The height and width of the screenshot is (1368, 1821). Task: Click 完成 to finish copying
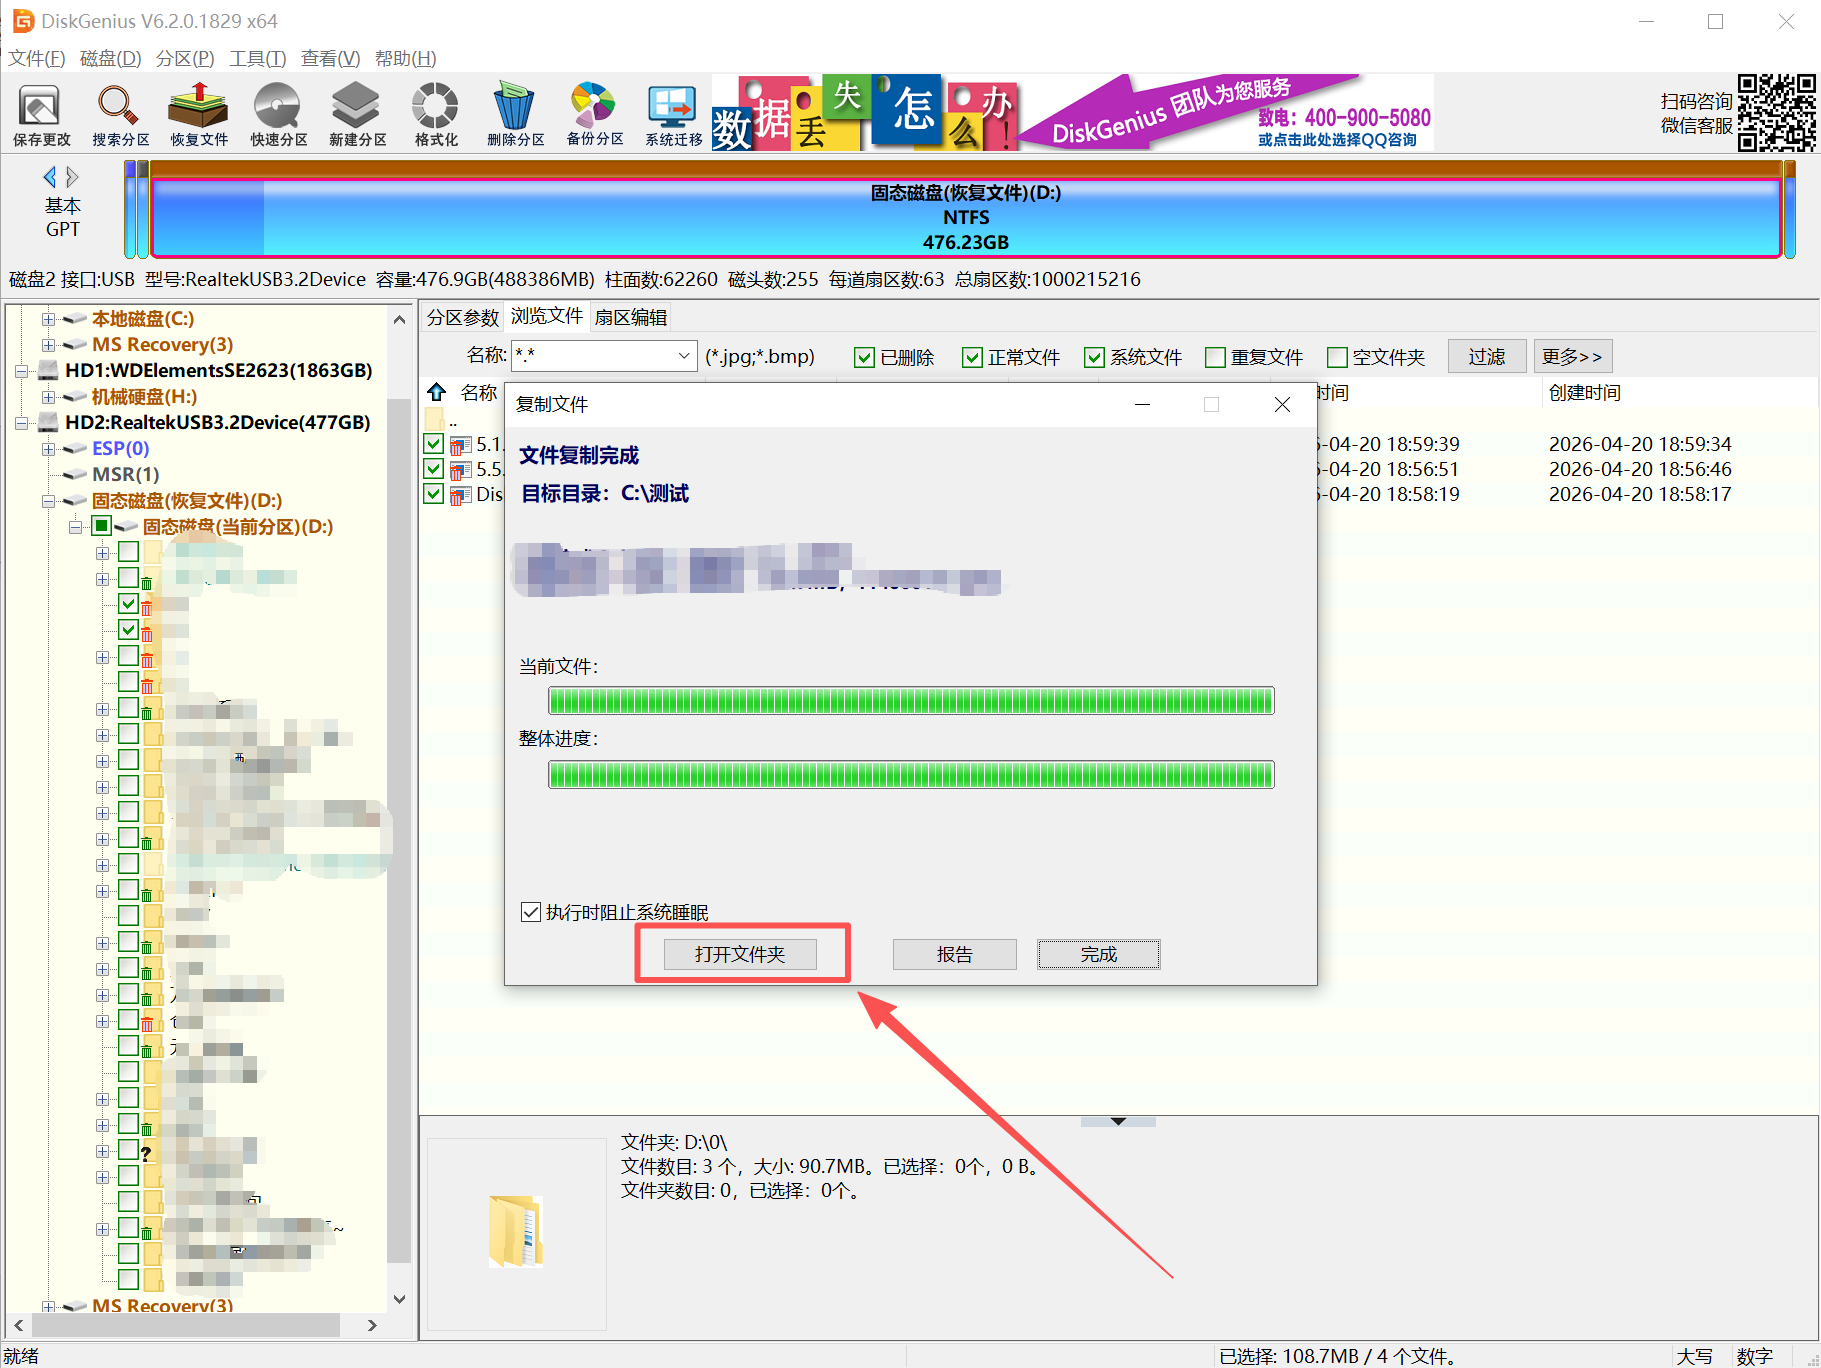(1099, 954)
